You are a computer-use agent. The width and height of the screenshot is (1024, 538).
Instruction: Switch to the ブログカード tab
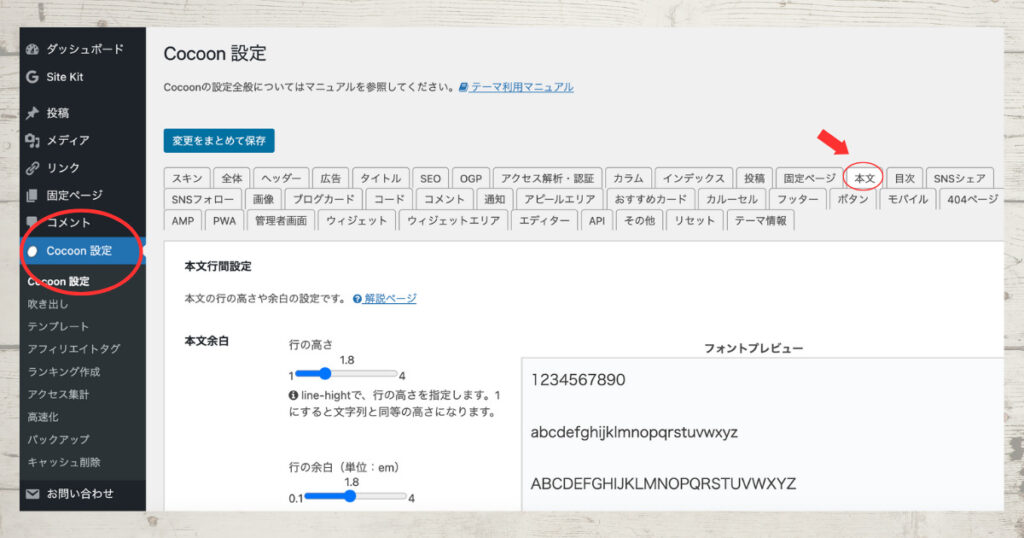coord(323,199)
